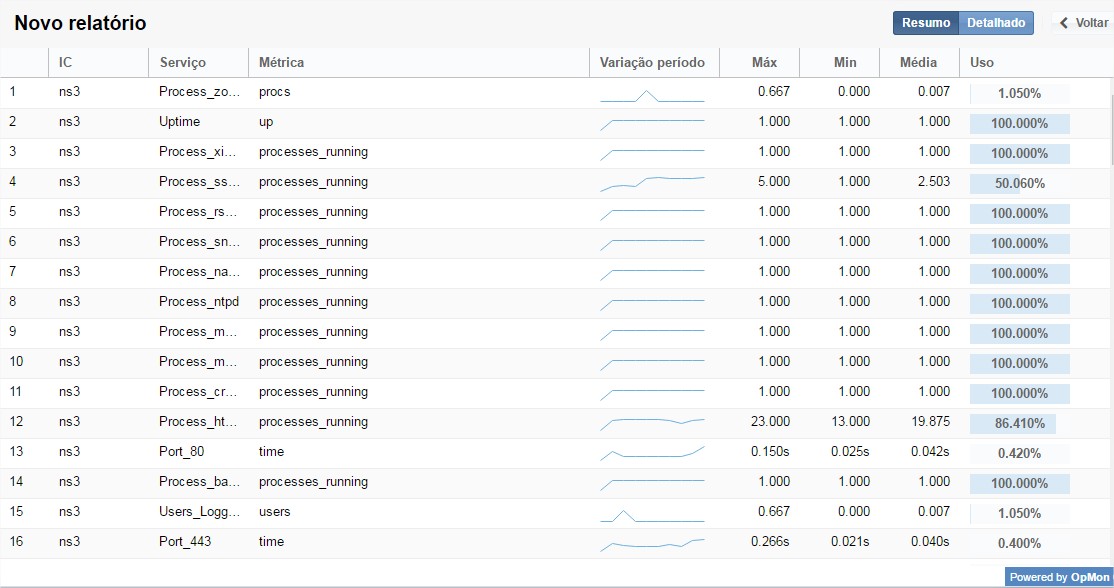This screenshot has height=588, width=1114.
Task: Open the Process_zo... sparkline chart in row 1
Action: pyautogui.click(x=652, y=96)
